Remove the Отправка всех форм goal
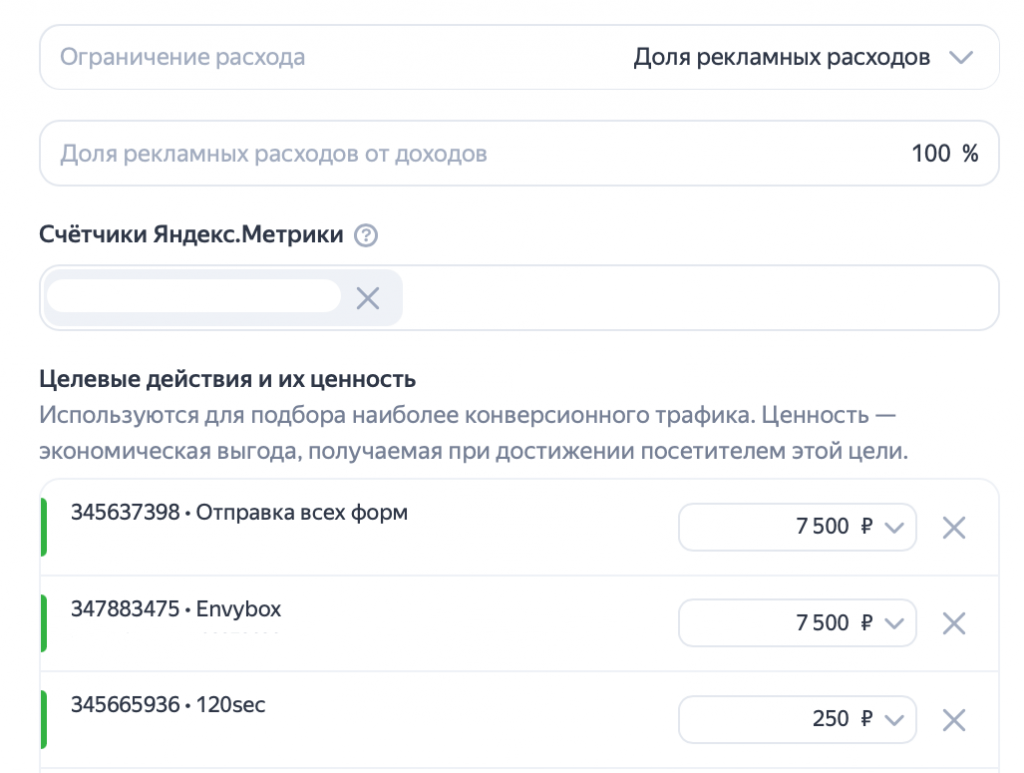 (x=954, y=527)
